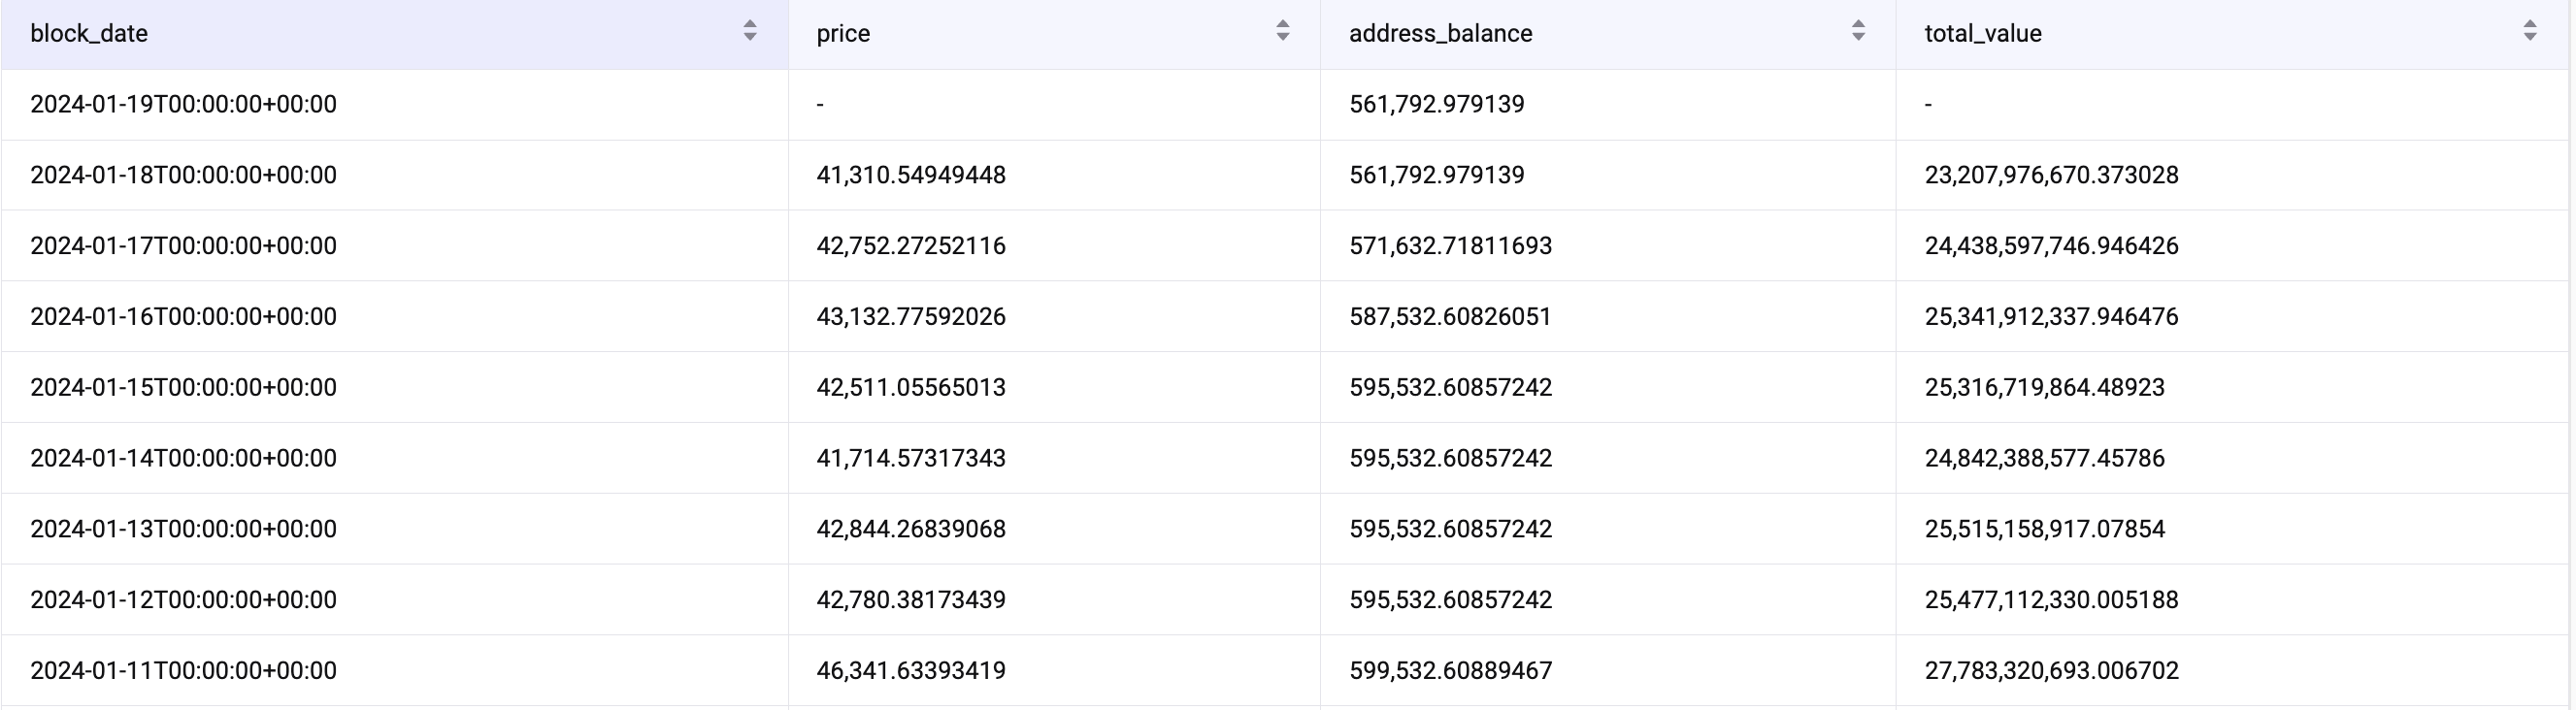The width and height of the screenshot is (2576, 710).
Task: Select price value 42,752.27252116
Action: tap(911, 246)
